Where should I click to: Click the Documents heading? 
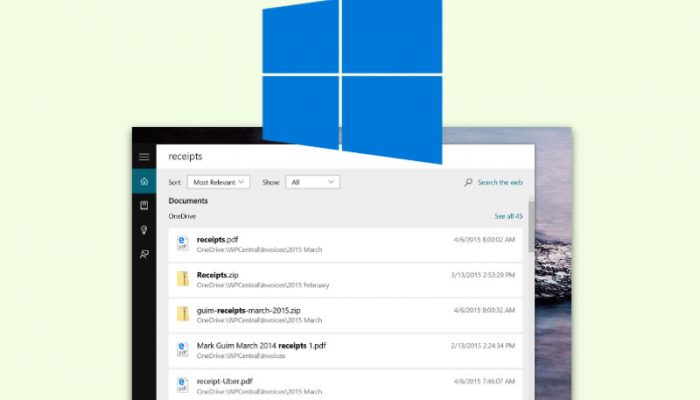[188, 201]
